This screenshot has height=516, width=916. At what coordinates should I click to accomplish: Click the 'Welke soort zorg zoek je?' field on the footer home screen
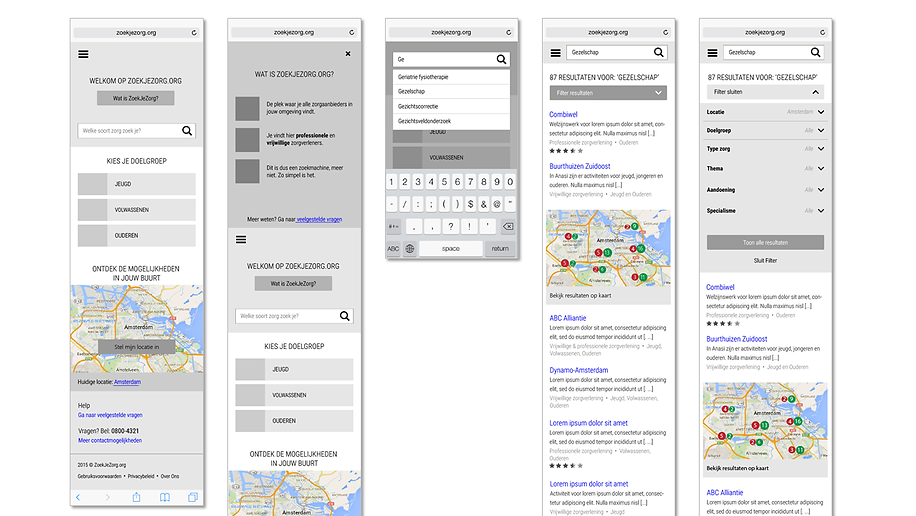click(x=137, y=131)
